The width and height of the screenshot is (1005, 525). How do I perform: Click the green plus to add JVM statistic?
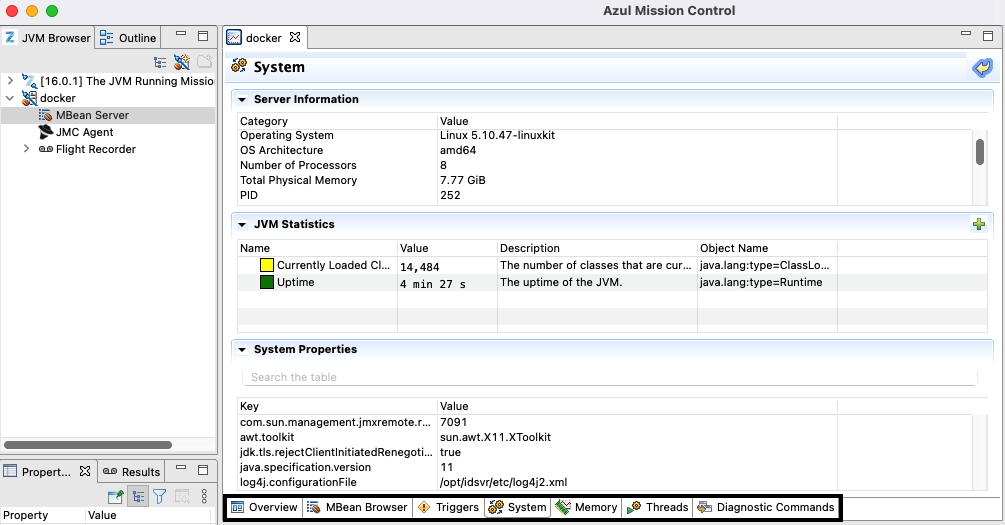(979, 224)
